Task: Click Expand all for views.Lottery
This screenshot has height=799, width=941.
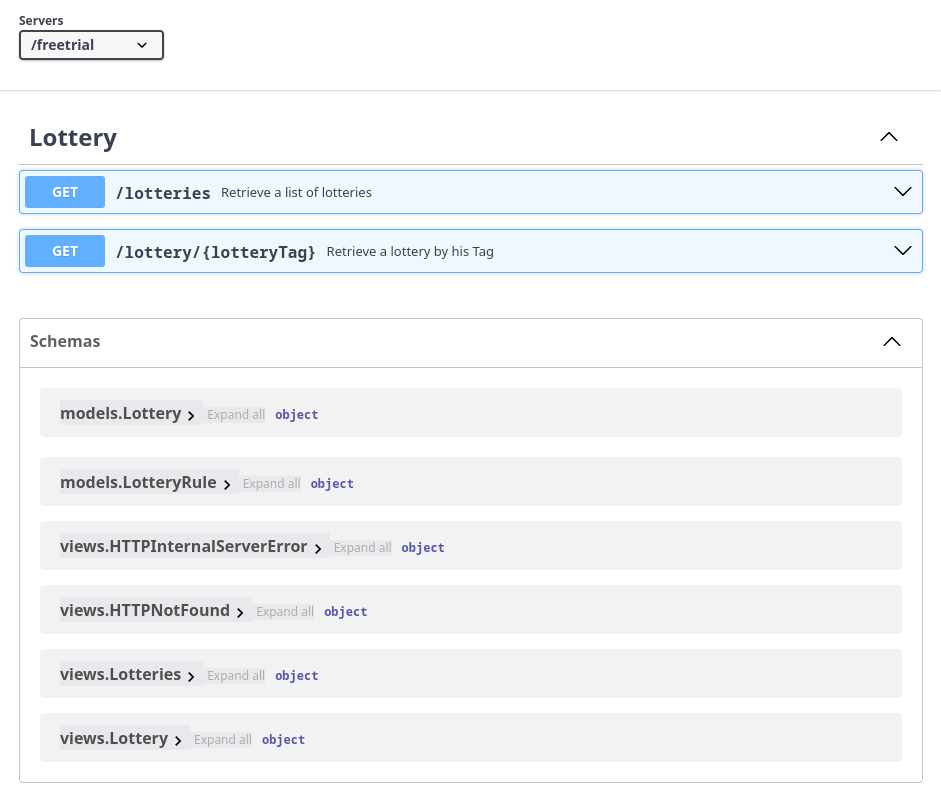Action: [x=223, y=740]
